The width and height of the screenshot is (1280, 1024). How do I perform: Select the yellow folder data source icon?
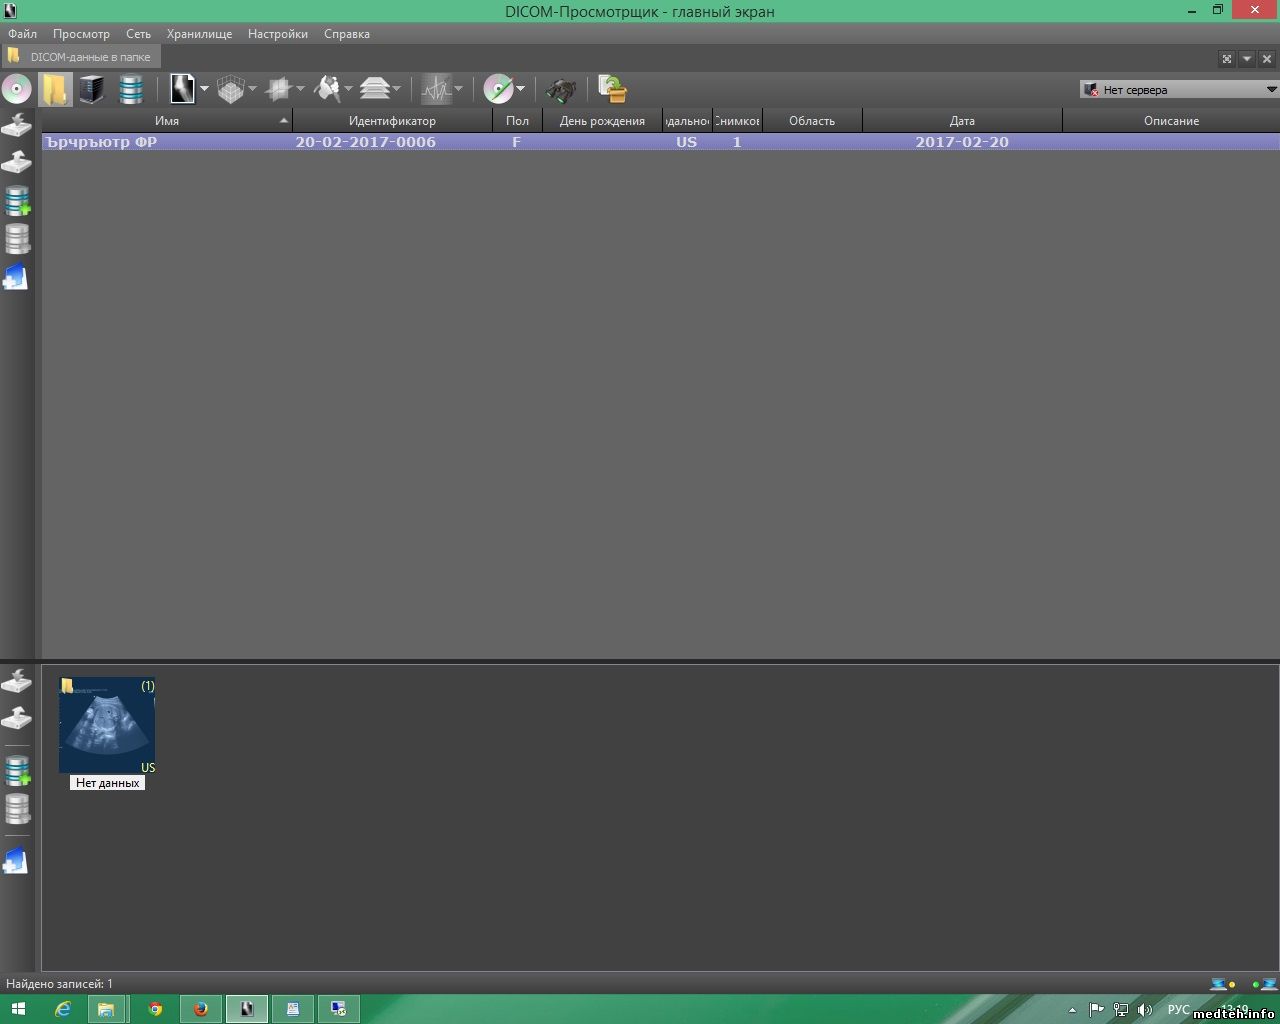55,89
